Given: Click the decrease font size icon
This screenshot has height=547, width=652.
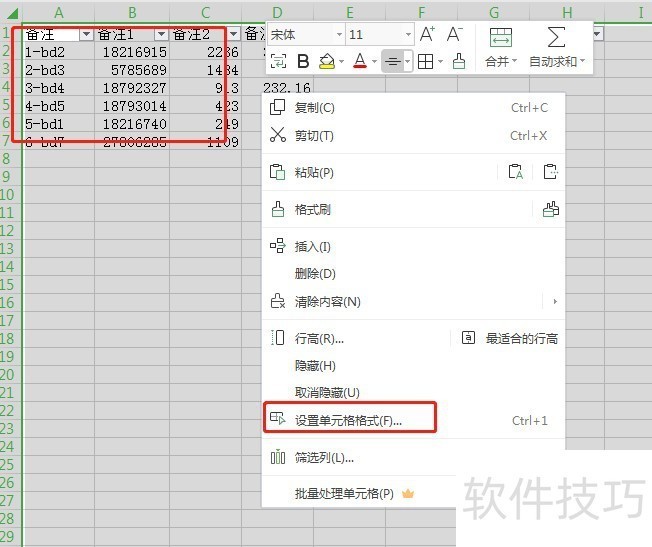Looking at the screenshot, I should pos(454,34).
